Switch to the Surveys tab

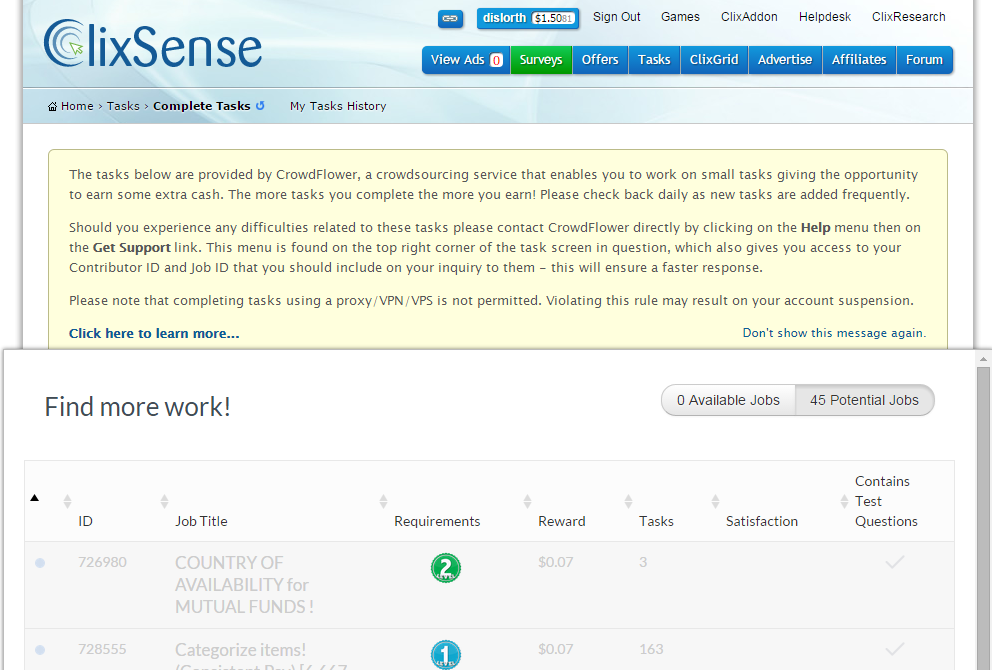pos(540,59)
